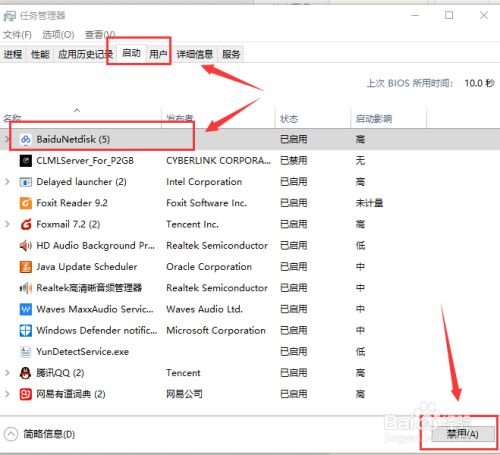Click 网易公司 publisher cell
This screenshot has height=455, width=500.
[x=184, y=394]
